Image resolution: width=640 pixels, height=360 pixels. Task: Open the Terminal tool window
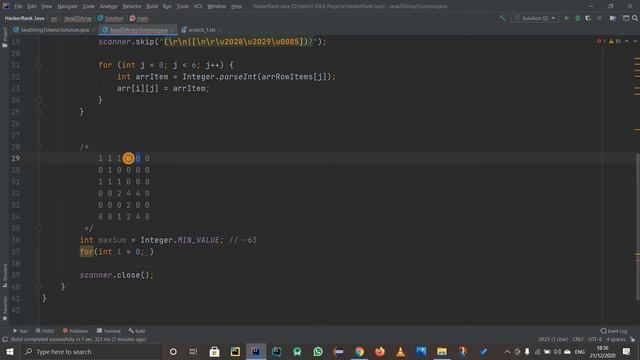click(x=109, y=331)
